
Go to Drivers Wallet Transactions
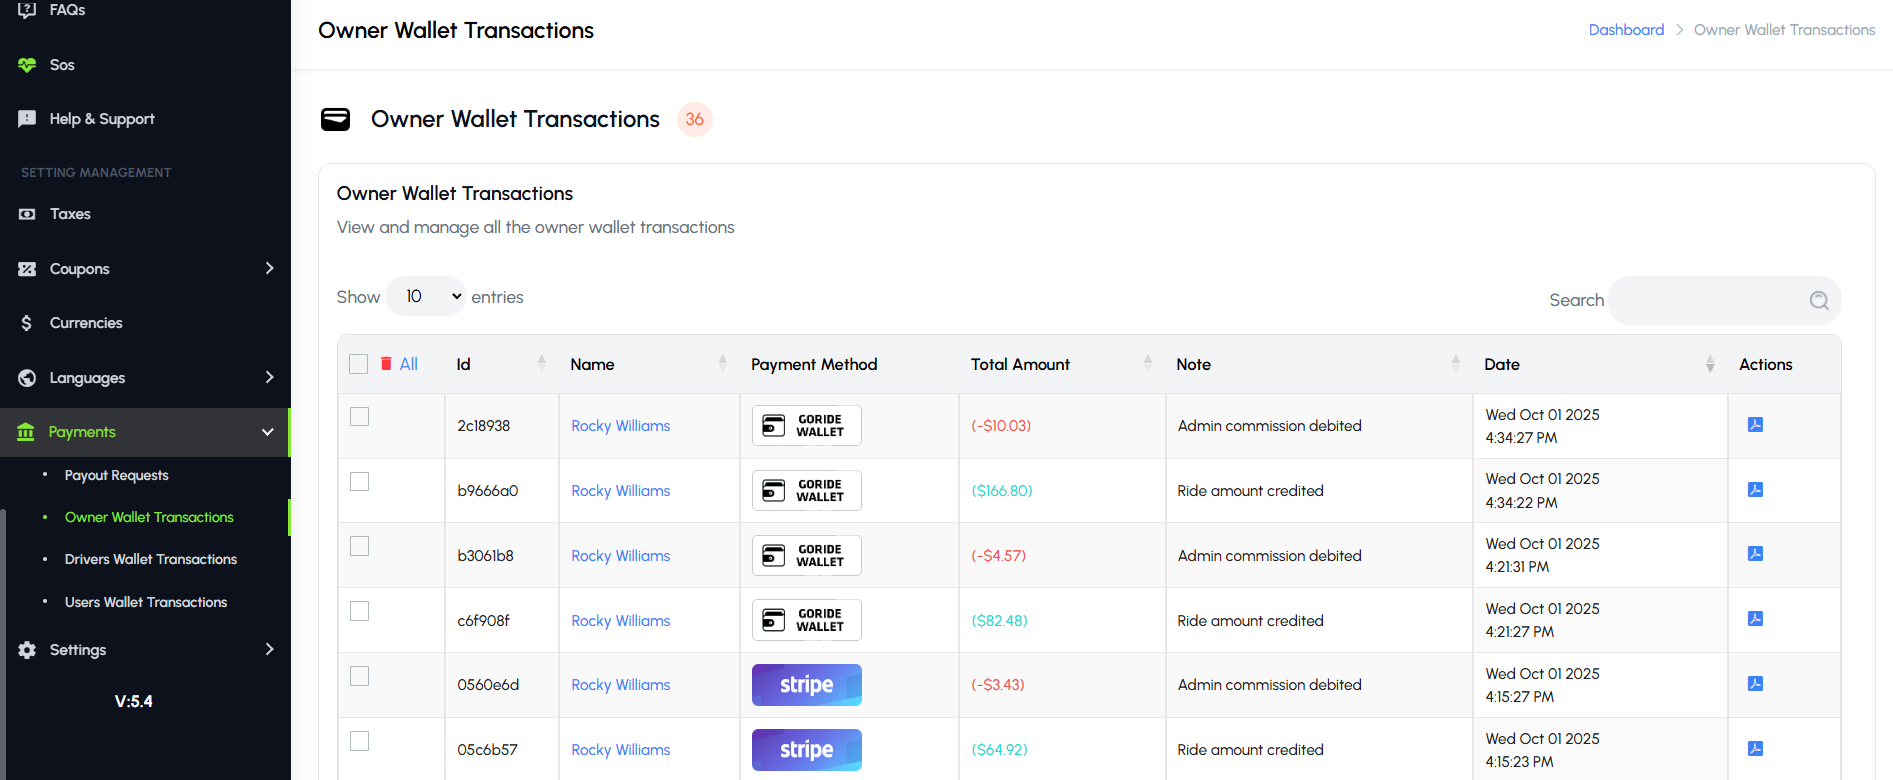tap(151, 559)
